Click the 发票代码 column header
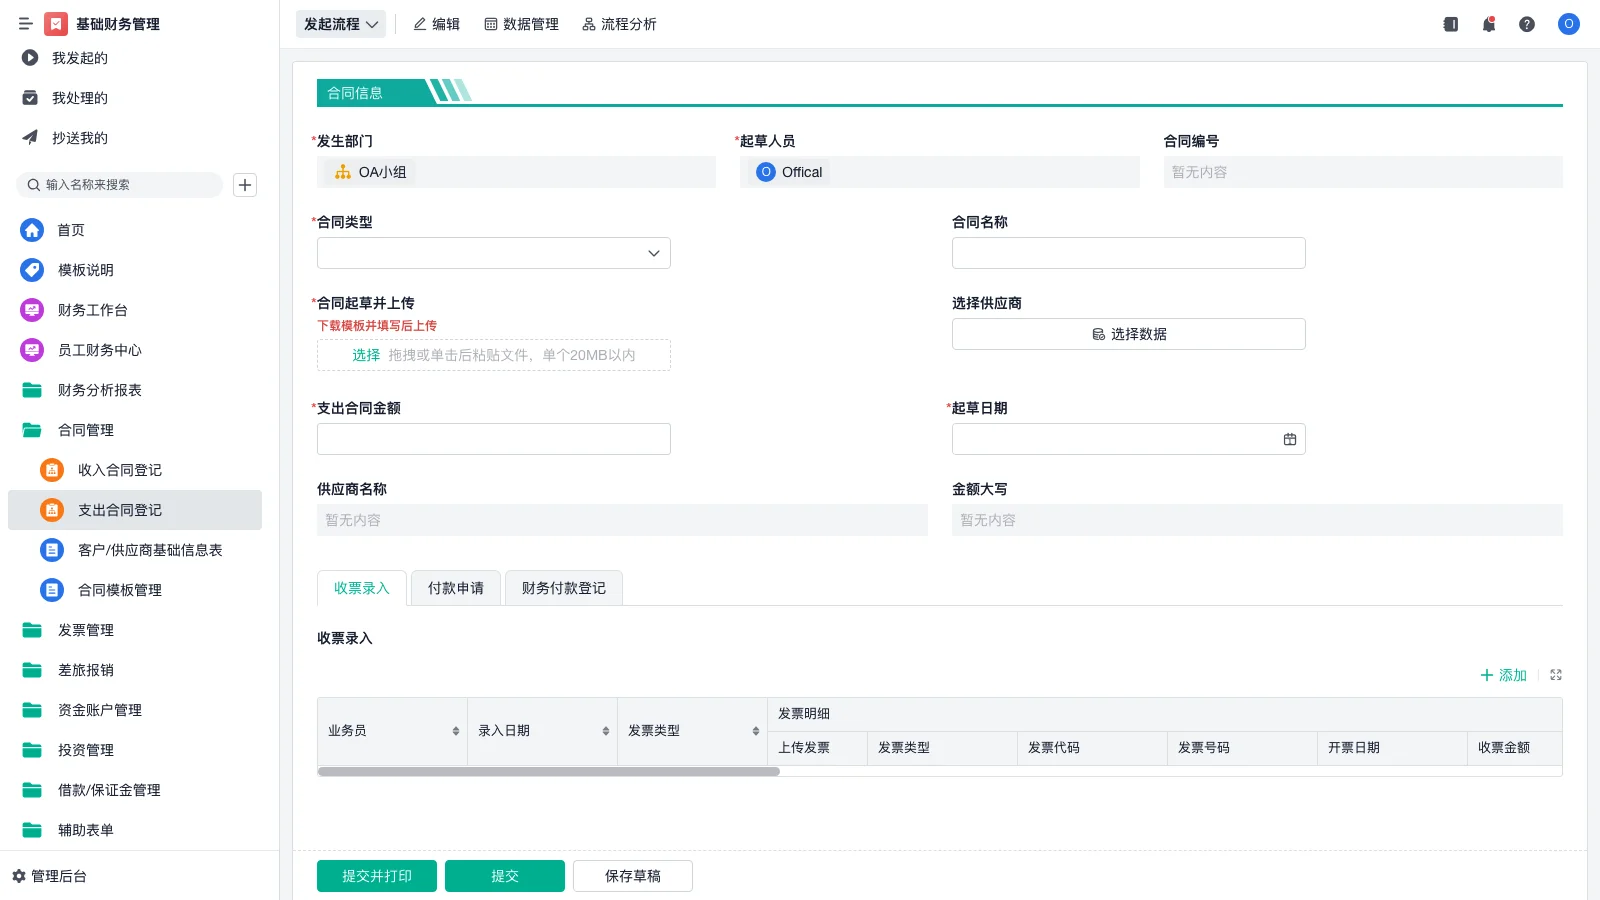Viewport: 1600px width, 900px height. [1092, 748]
